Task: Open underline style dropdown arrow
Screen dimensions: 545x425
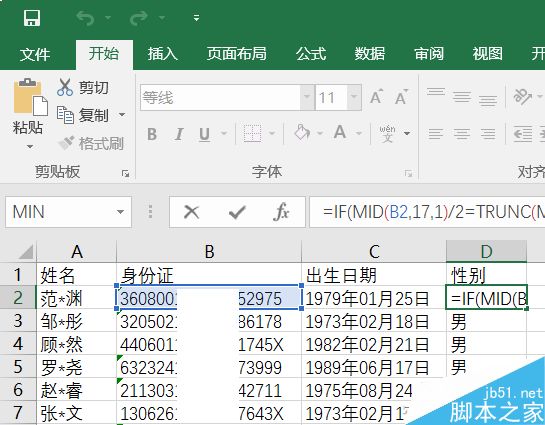Action: (x=224, y=133)
